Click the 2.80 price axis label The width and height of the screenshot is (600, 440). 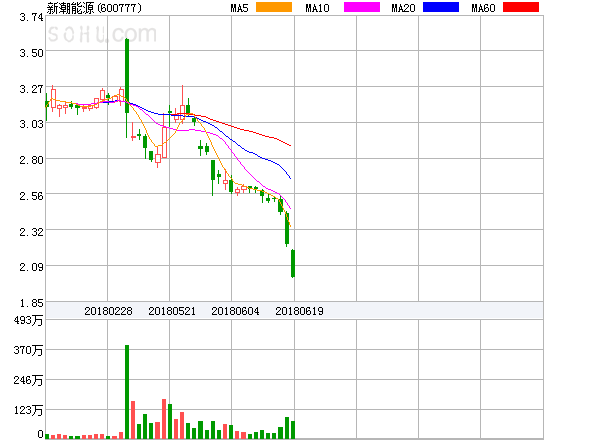31,160
